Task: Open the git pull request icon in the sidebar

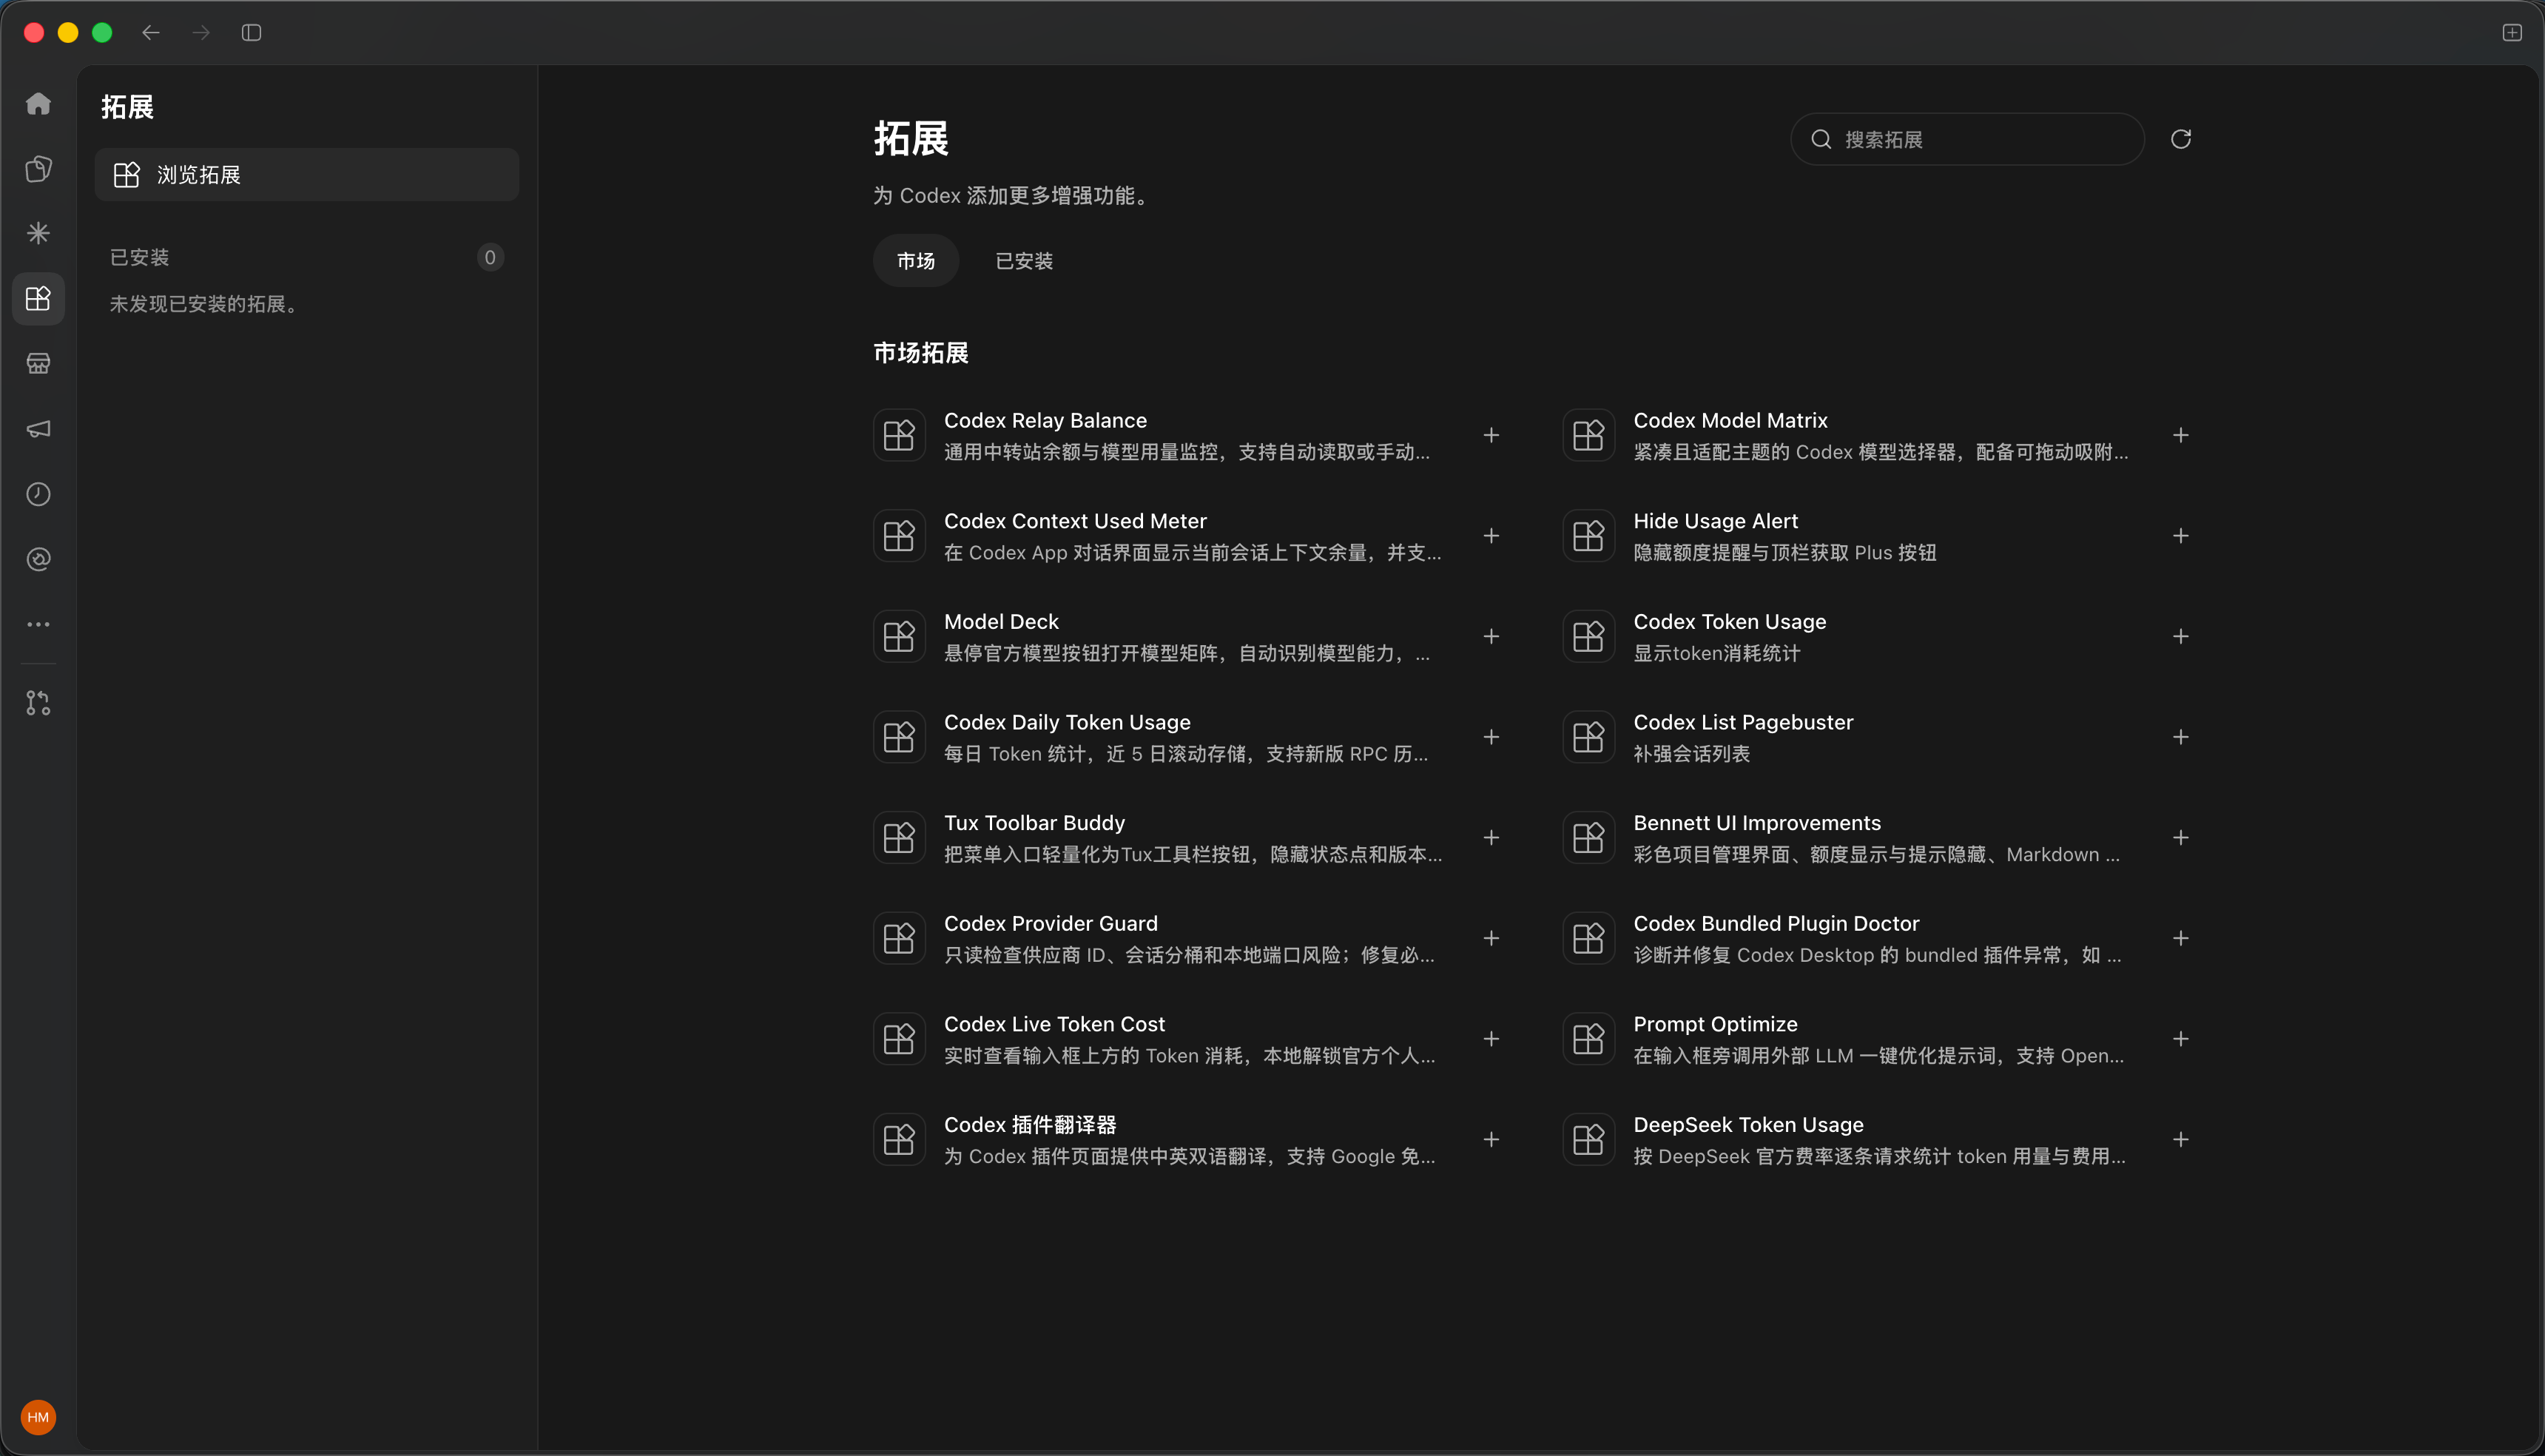Action: [38, 703]
